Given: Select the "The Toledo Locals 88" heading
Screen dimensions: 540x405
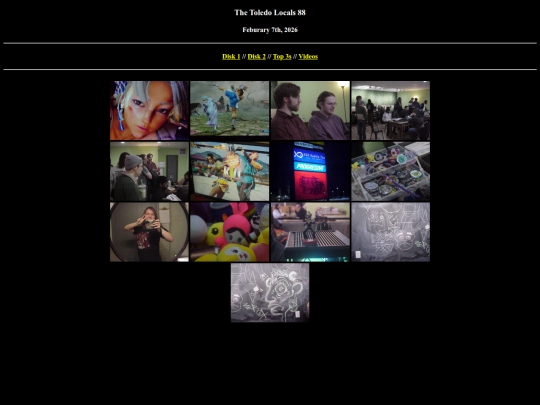Looking at the screenshot, I should tap(270, 12).
